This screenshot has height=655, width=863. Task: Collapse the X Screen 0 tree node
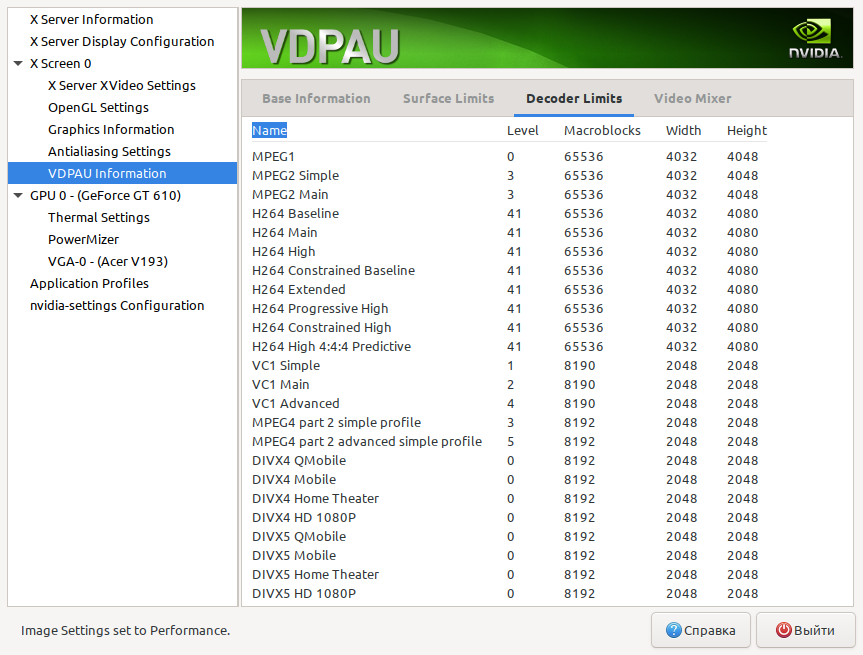18,63
